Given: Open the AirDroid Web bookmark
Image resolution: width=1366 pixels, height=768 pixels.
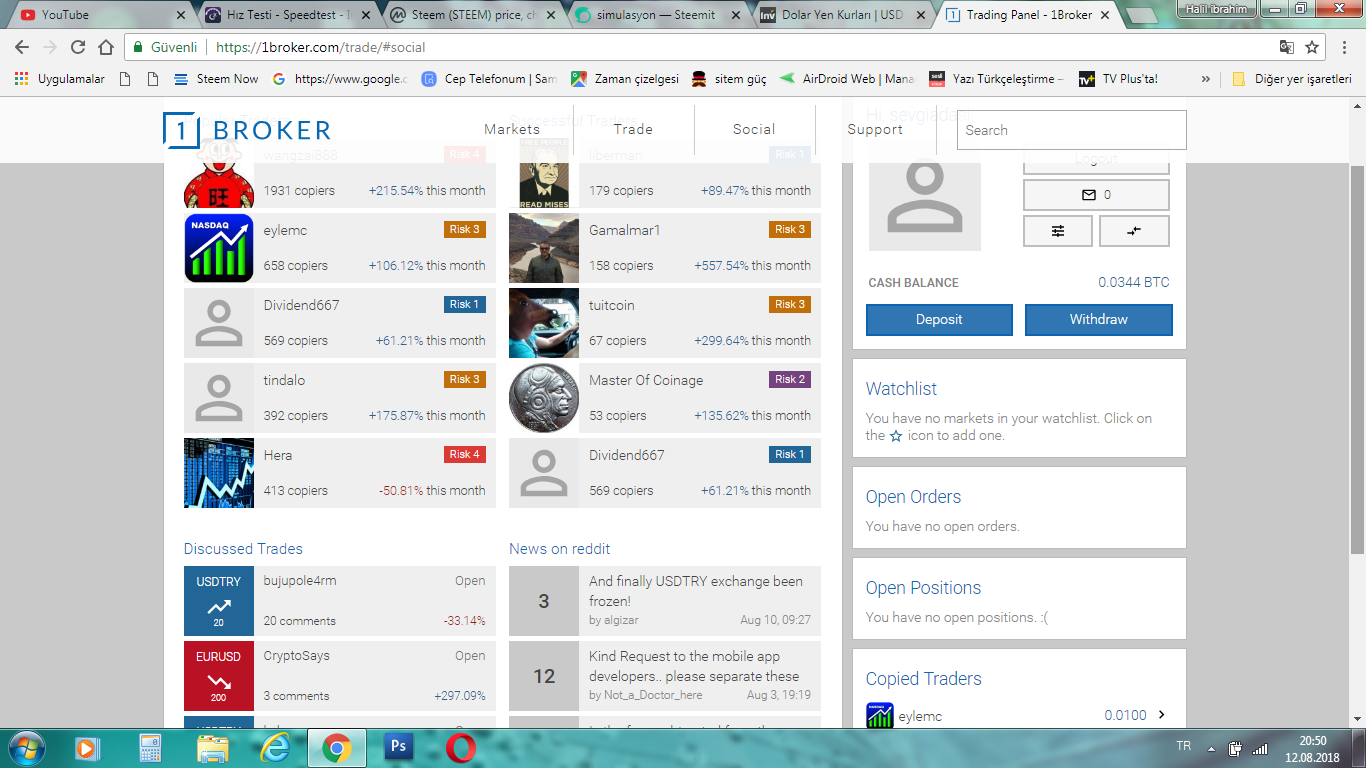Looking at the screenshot, I should tap(847, 79).
